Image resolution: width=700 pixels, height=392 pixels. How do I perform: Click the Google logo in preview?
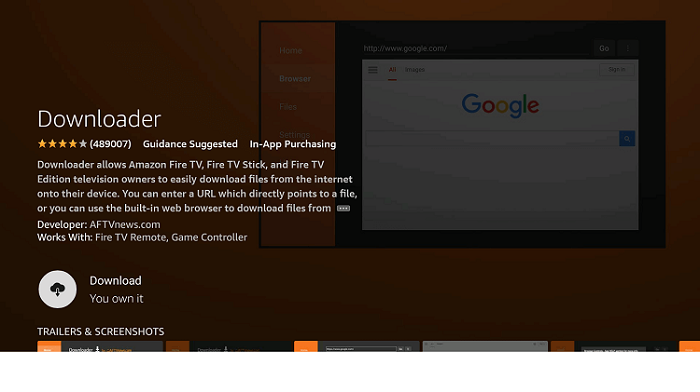[500, 105]
